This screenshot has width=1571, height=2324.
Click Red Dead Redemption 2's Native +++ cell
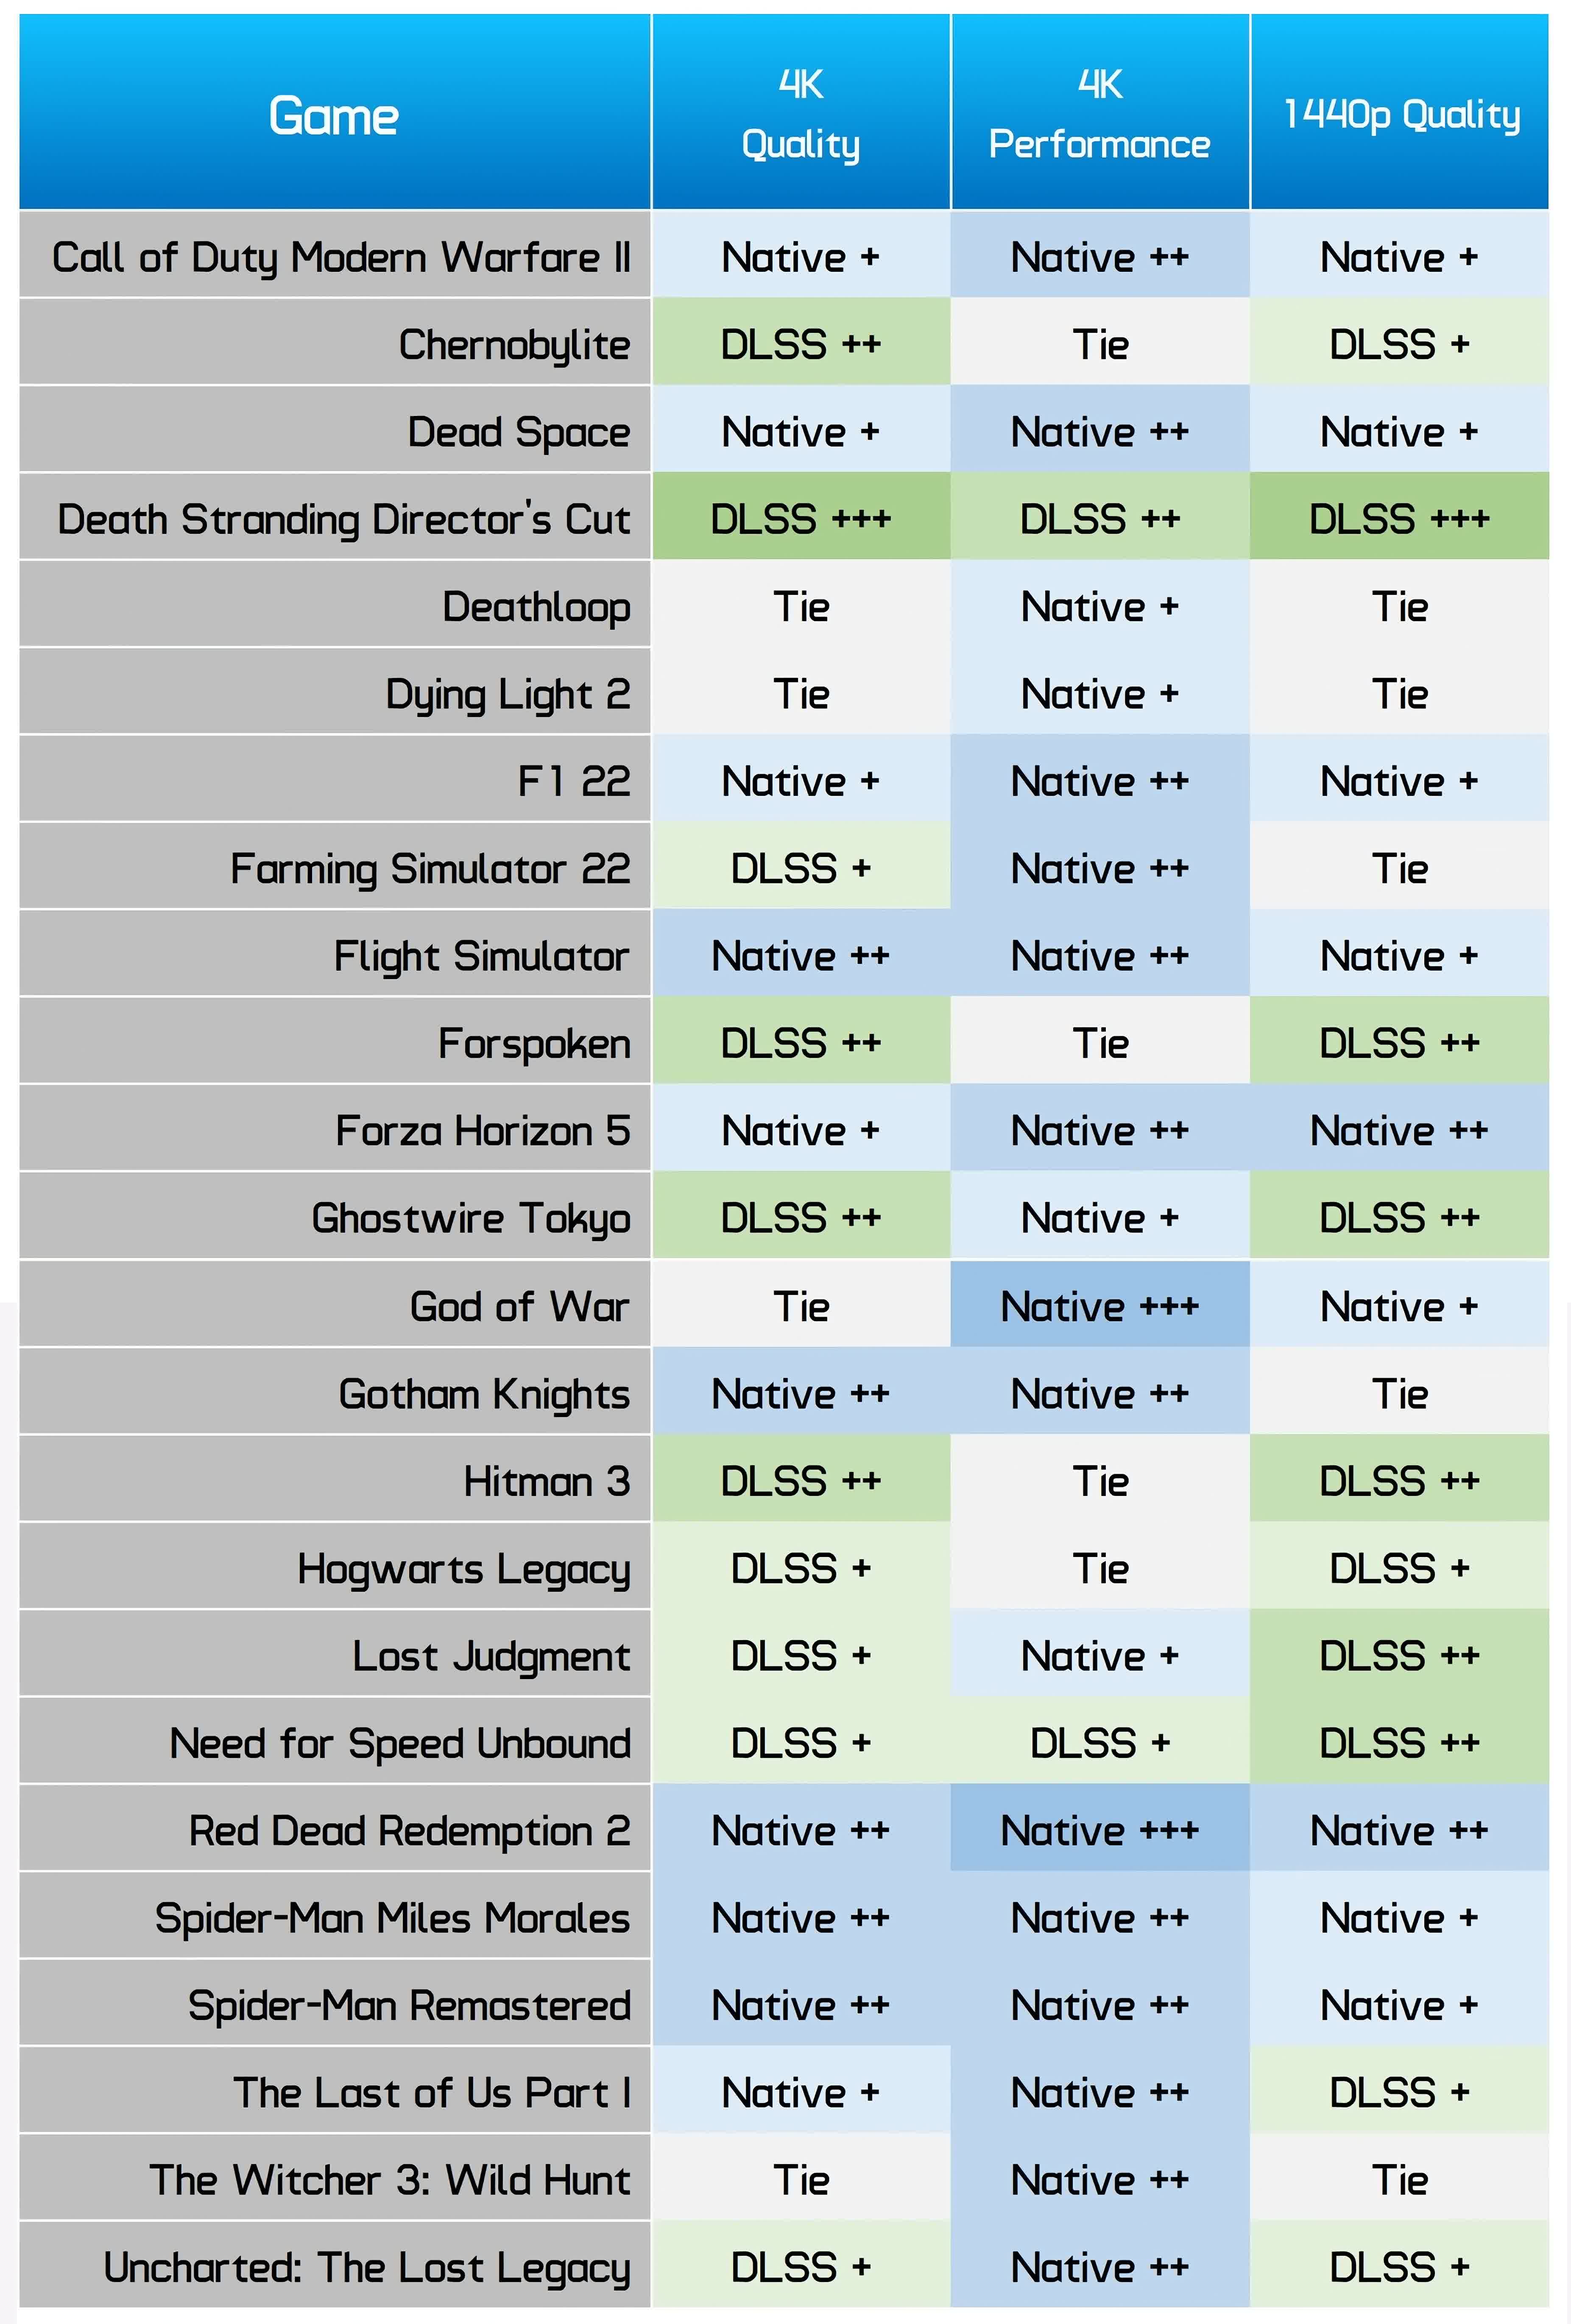click(1099, 1831)
